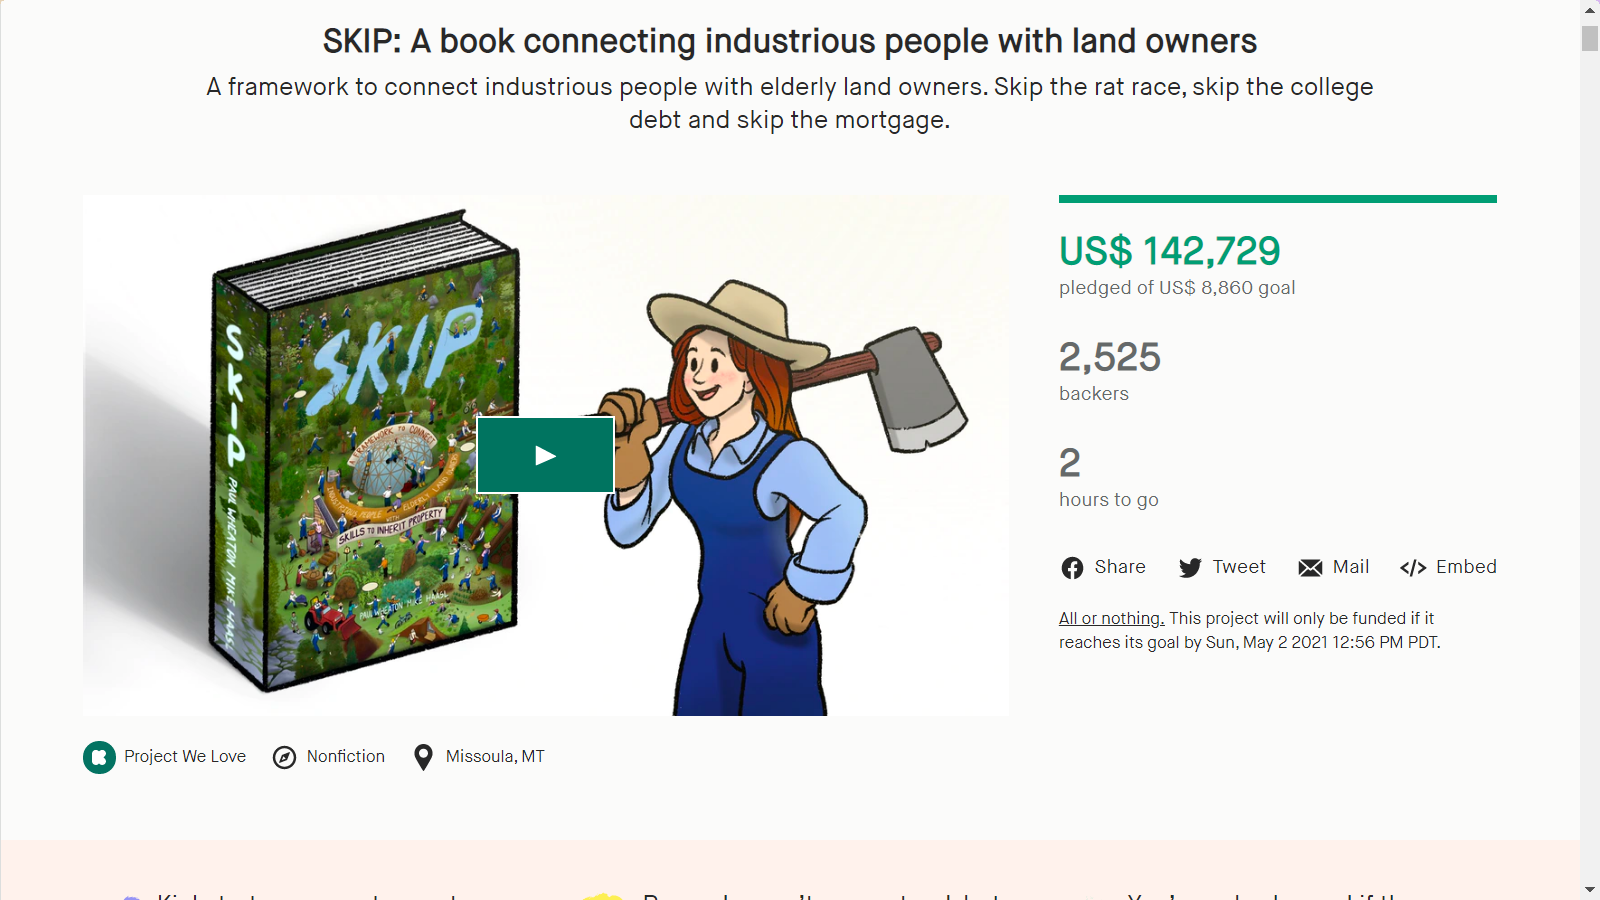Click the Tweet text button
Image resolution: width=1600 pixels, height=900 pixels.
1239,567
